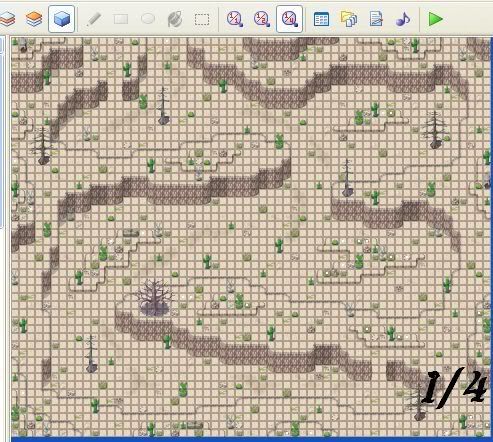
Task: Open the Script Editor
Action: click(x=376, y=19)
